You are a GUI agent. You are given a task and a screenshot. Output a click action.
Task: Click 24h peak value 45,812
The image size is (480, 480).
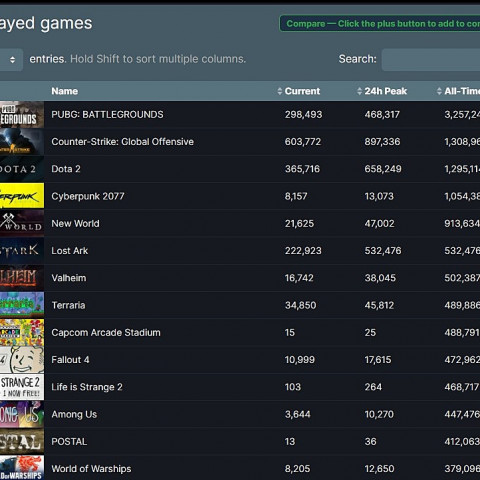[x=379, y=305]
